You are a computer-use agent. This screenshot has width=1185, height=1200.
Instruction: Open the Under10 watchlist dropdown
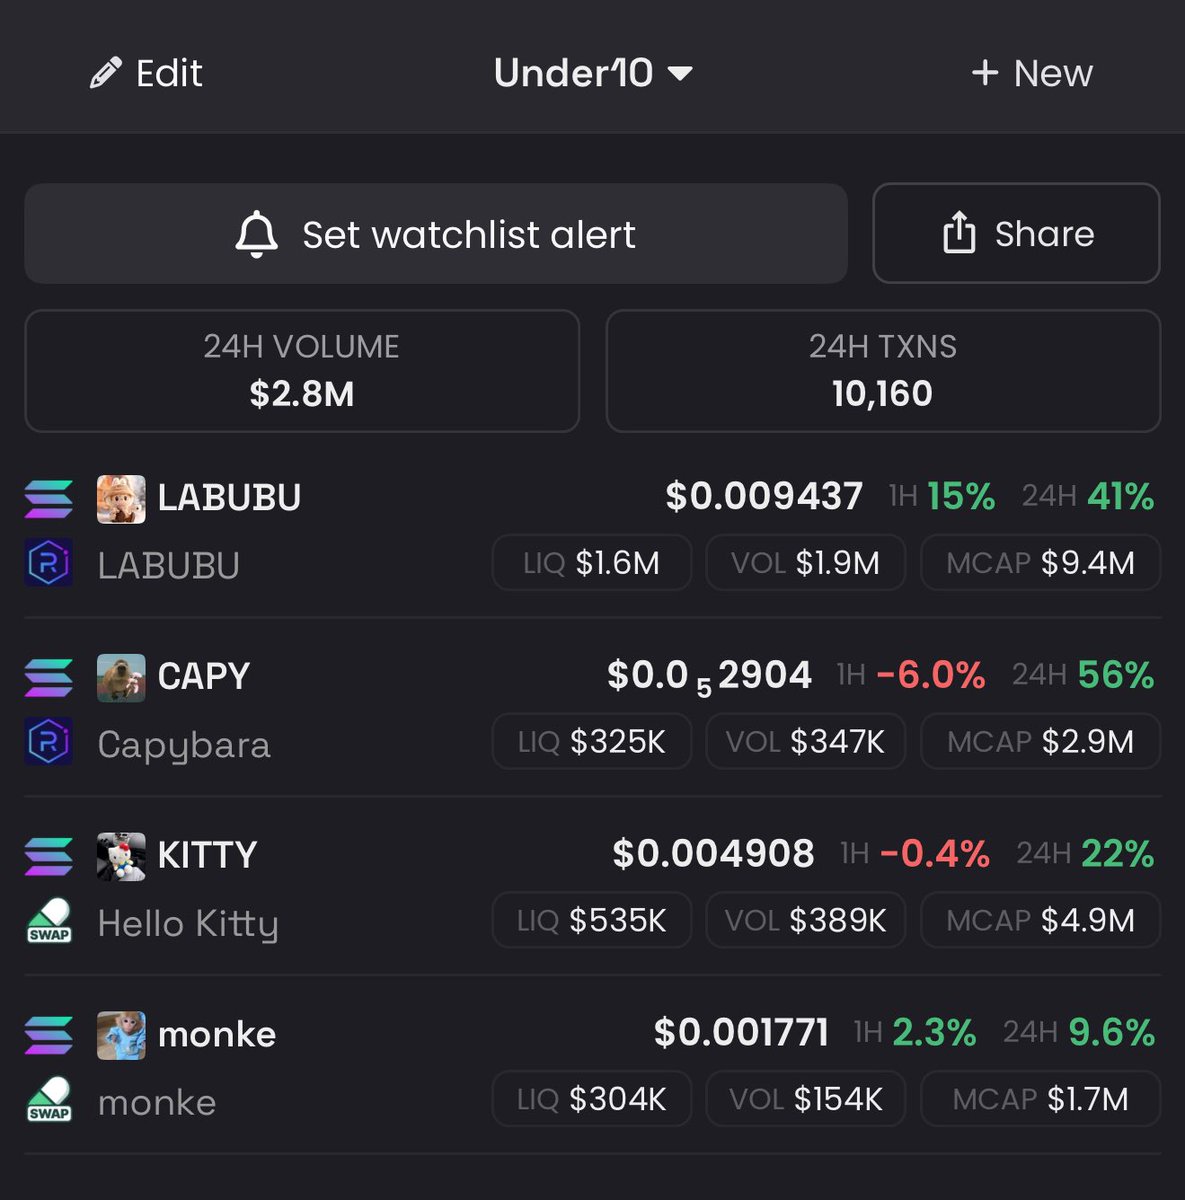click(x=593, y=73)
